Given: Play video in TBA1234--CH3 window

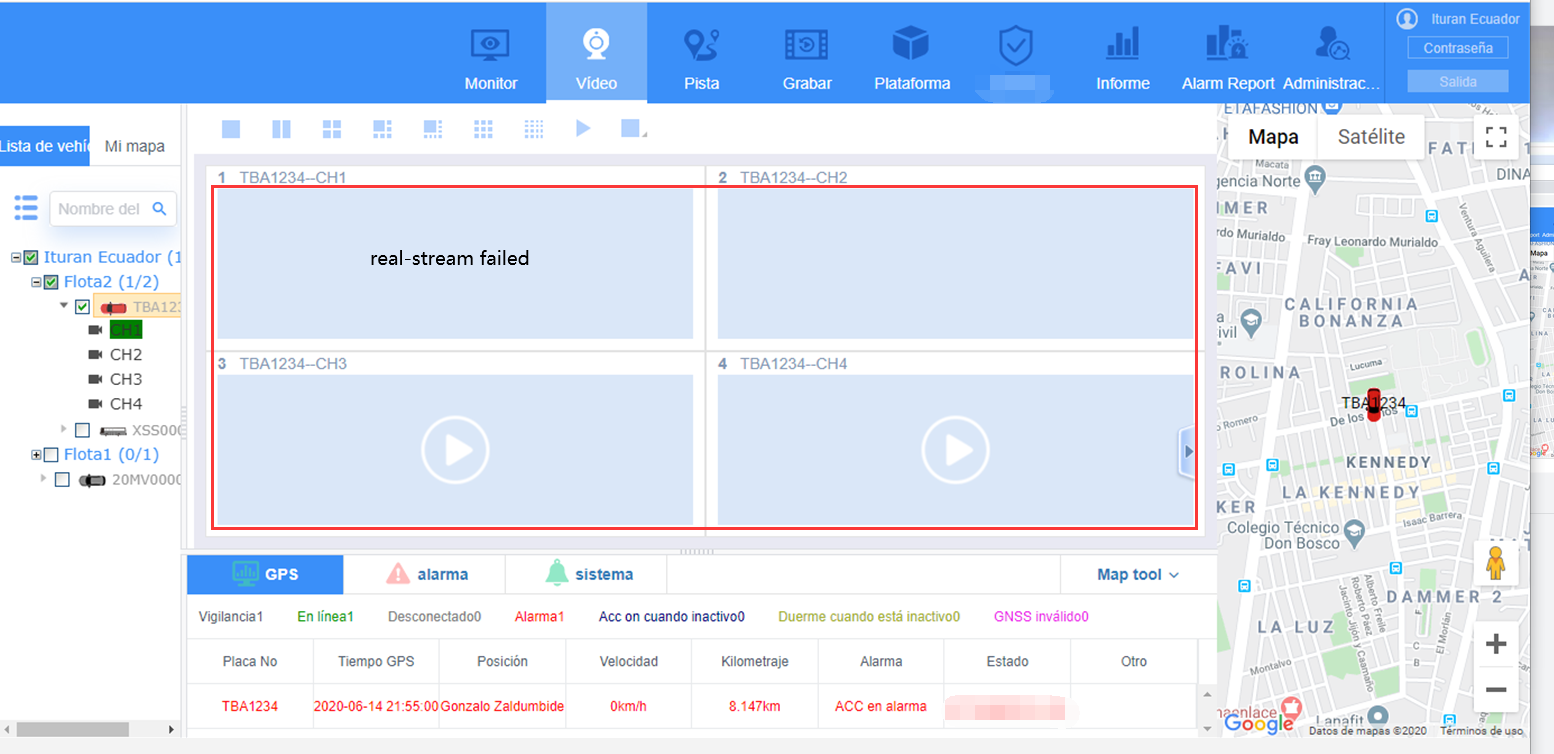Looking at the screenshot, I should point(455,451).
